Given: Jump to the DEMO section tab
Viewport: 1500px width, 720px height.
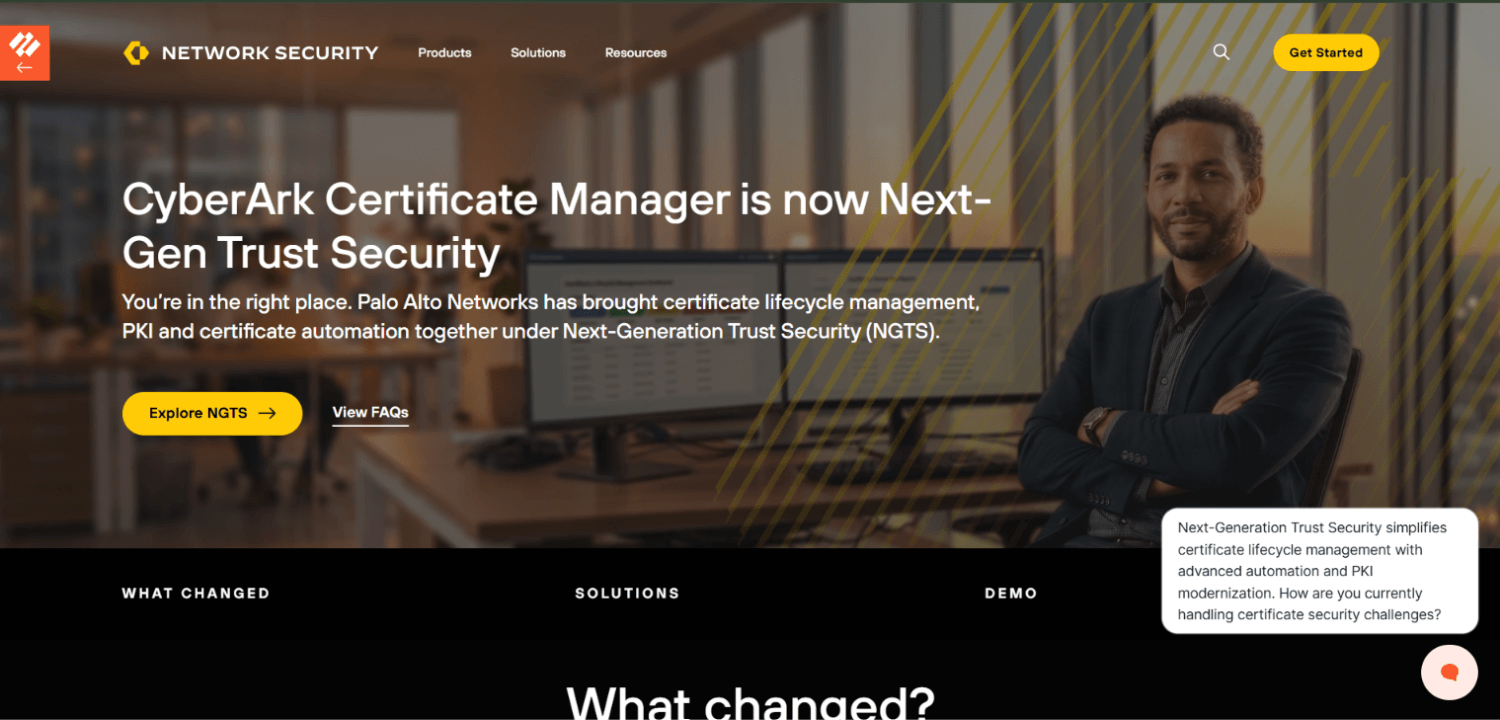Looking at the screenshot, I should tap(1011, 593).
